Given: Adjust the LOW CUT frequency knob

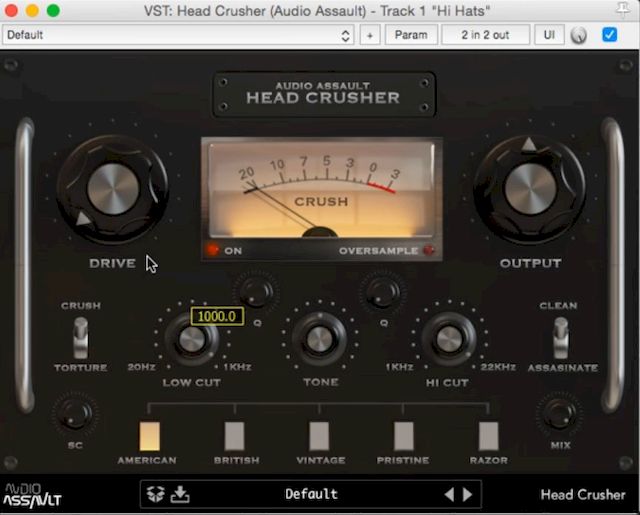Looking at the screenshot, I should pos(192,339).
